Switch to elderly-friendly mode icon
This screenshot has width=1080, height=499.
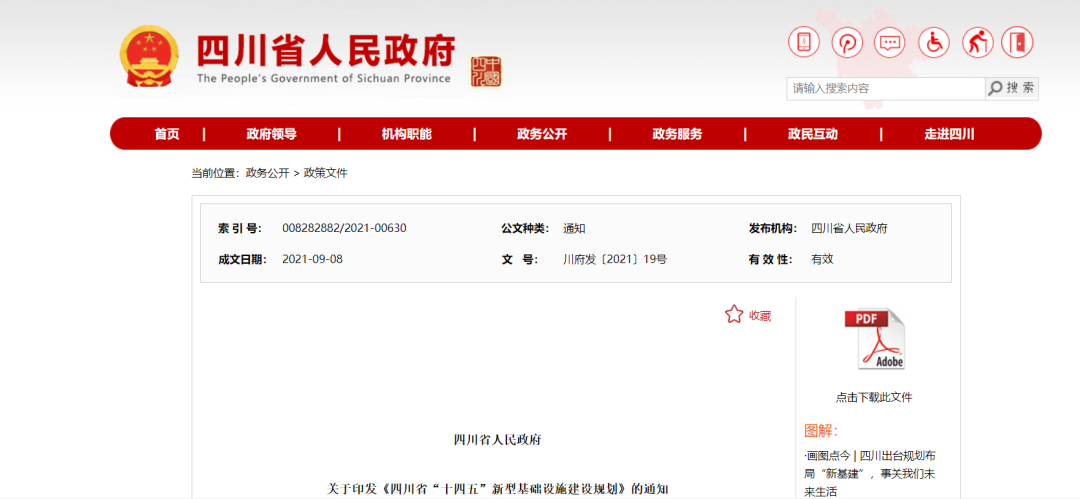click(977, 43)
